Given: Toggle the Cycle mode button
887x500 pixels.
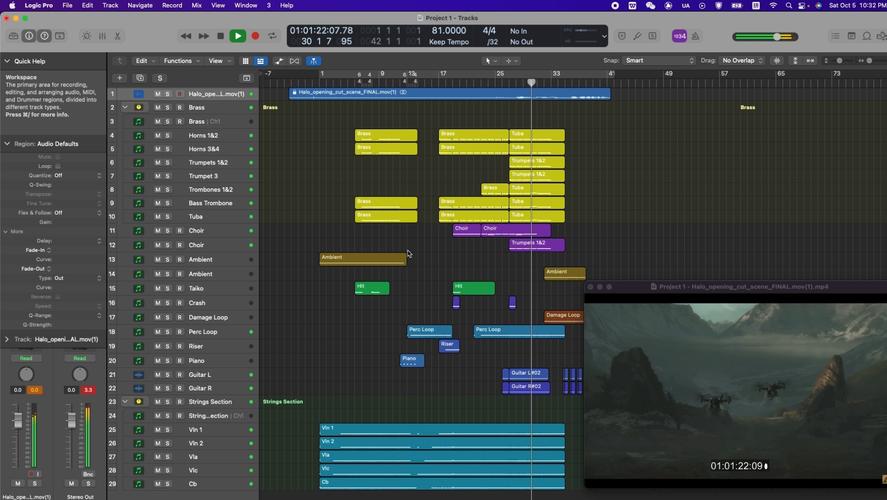Looking at the screenshot, I should [x=272, y=36].
